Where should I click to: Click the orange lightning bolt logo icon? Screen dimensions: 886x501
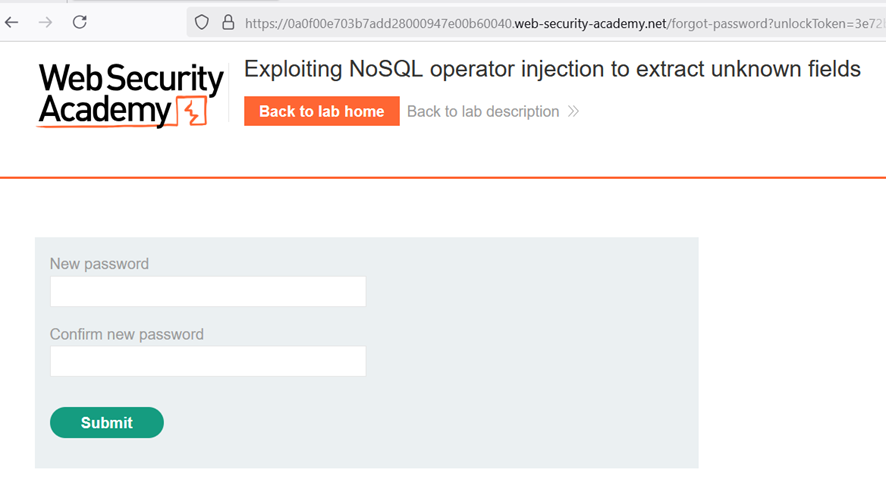pos(192,111)
